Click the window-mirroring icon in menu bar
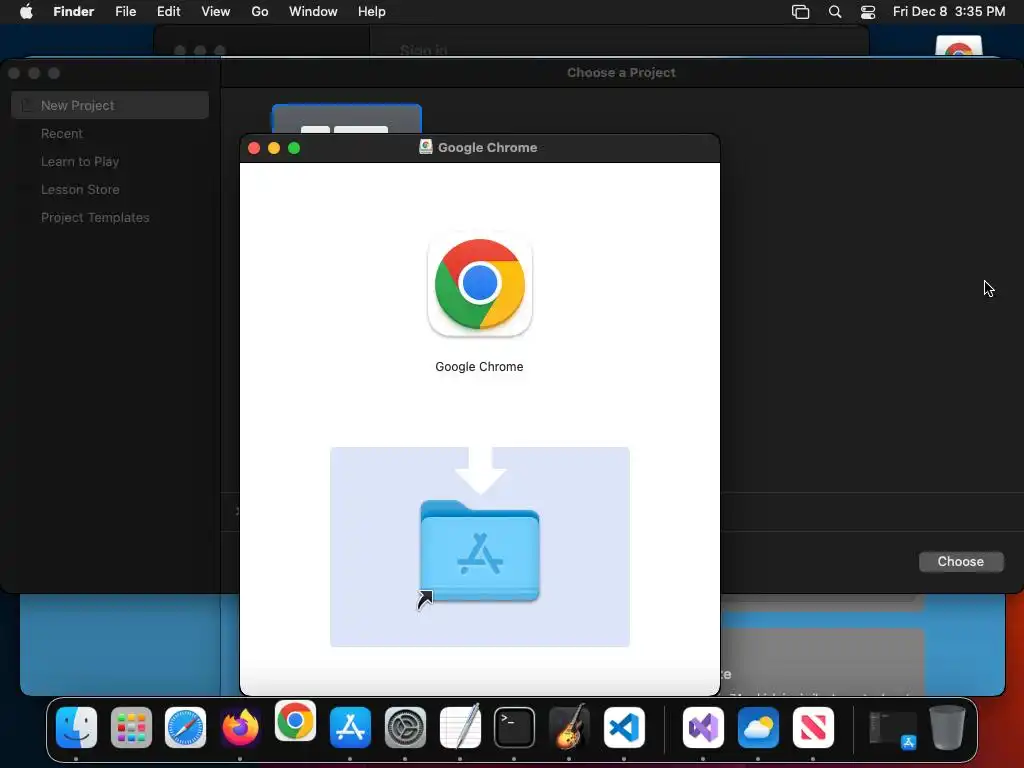 pyautogui.click(x=800, y=11)
